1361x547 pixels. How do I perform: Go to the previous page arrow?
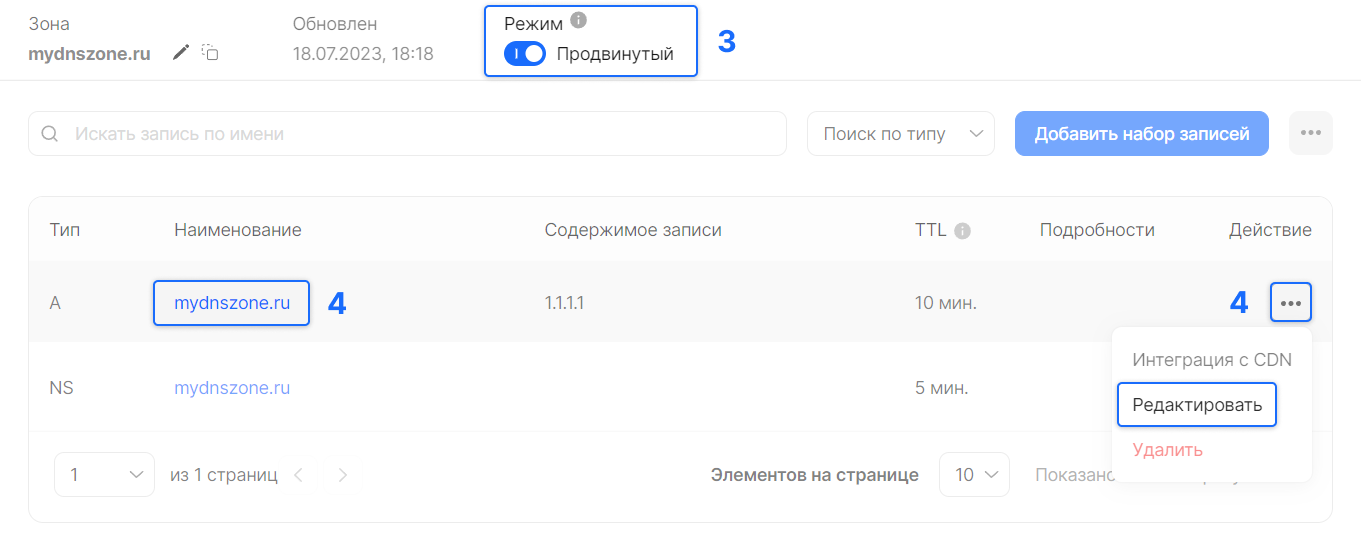(298, 475)
